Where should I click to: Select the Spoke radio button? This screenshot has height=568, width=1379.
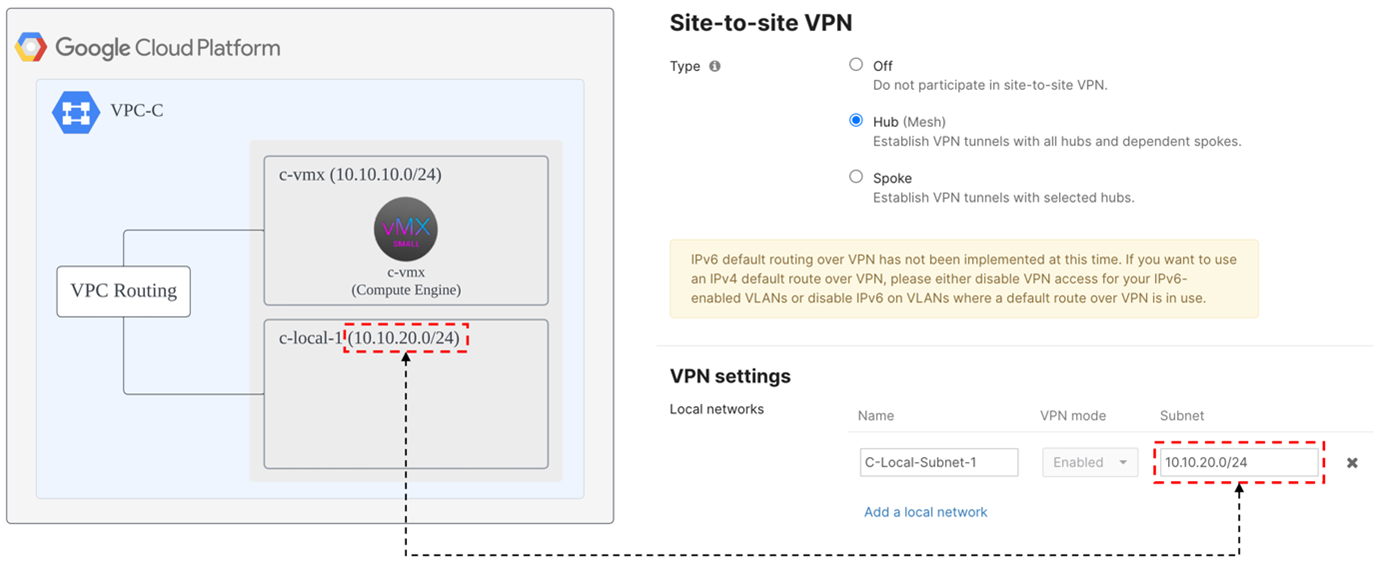pyautogui.click(x=856, y=177)
